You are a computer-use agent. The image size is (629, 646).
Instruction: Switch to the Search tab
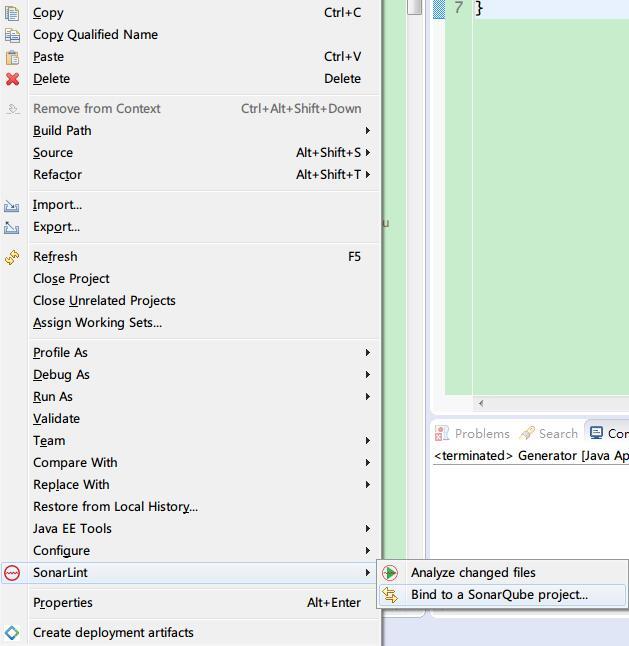pos(549,433)
